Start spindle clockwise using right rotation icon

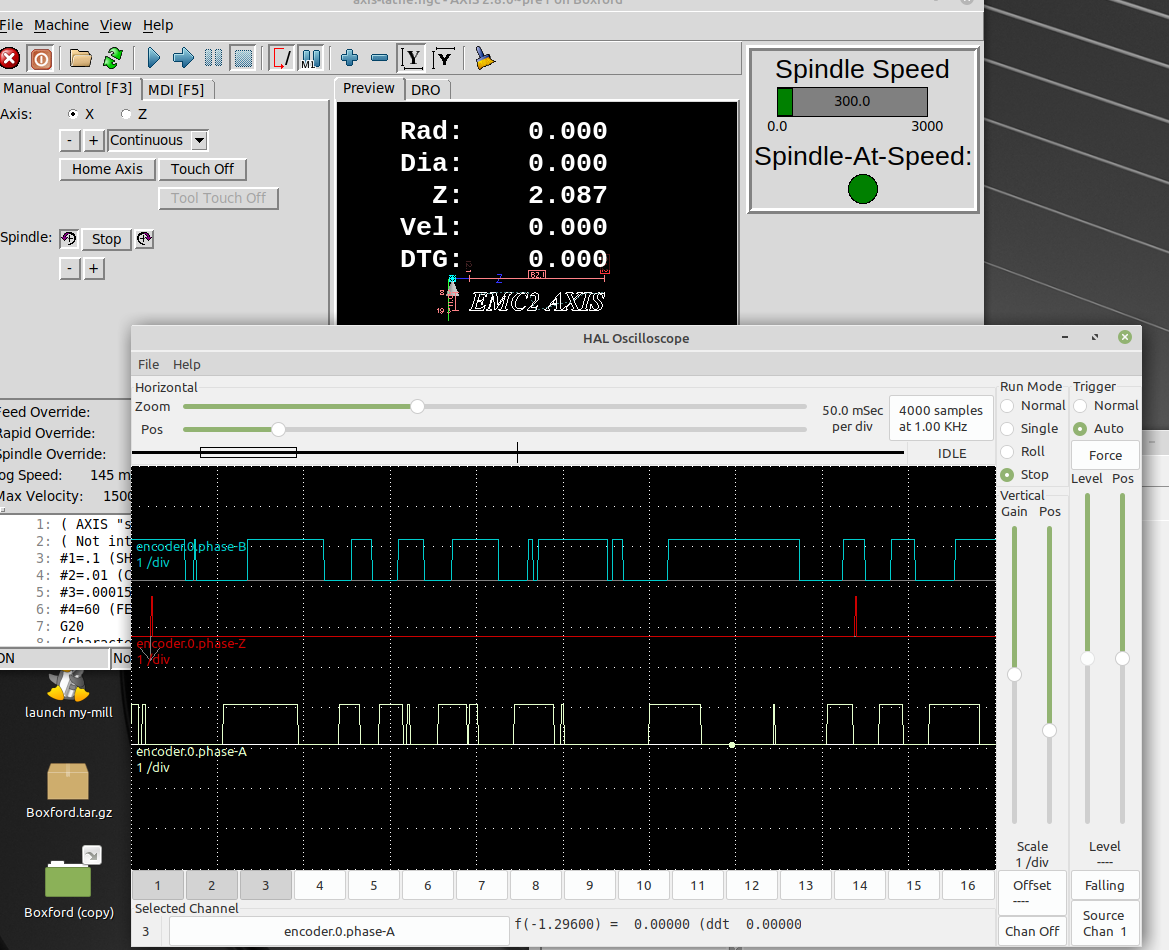tap(144, 239)
